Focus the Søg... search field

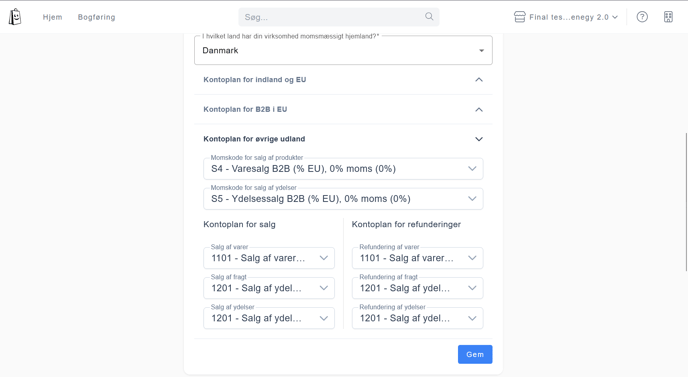tap(339, 17)
